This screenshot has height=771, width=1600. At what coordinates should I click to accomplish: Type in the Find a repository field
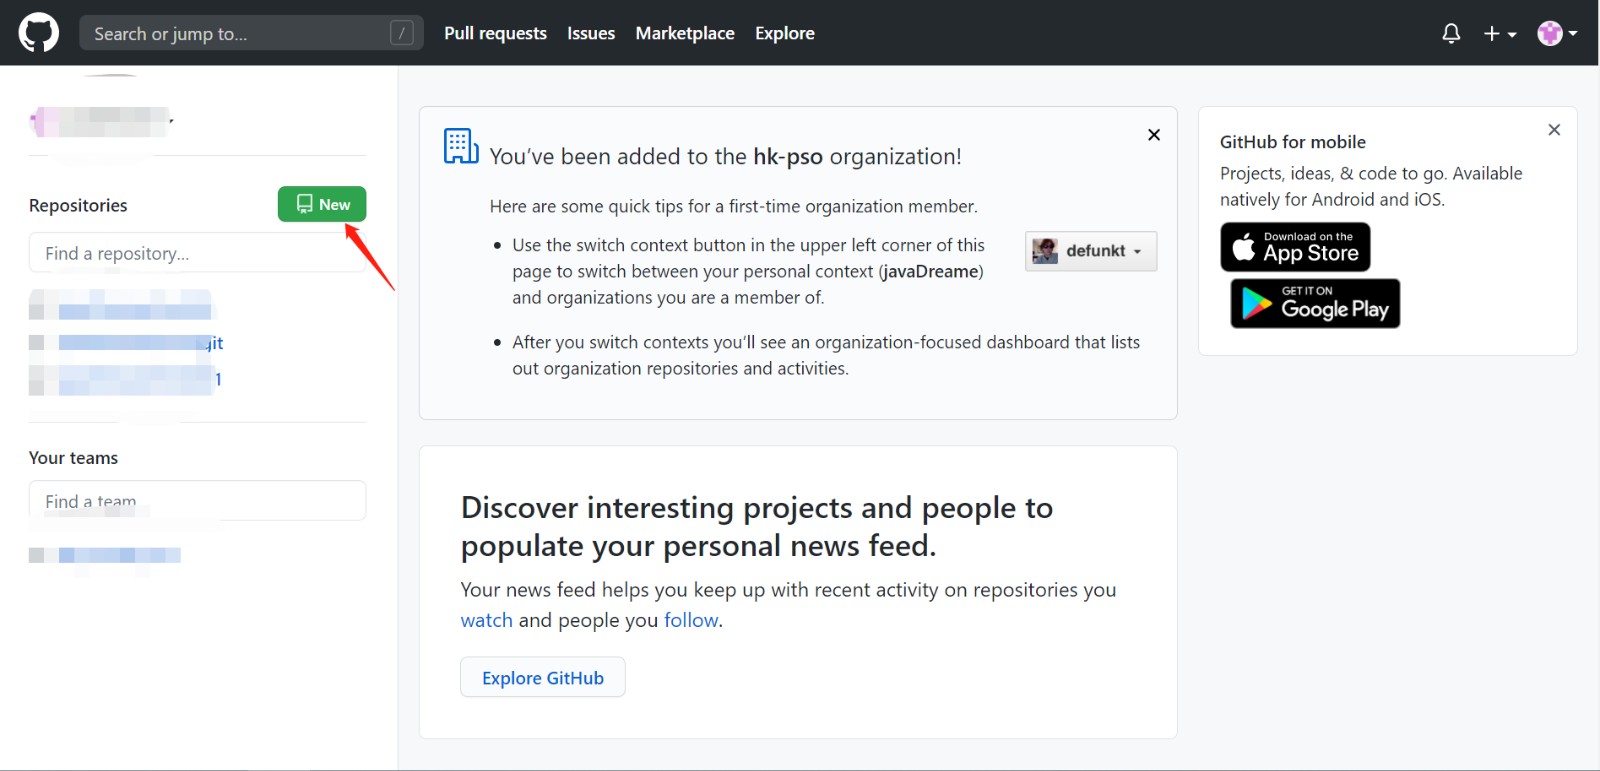[x=197, y=253]
